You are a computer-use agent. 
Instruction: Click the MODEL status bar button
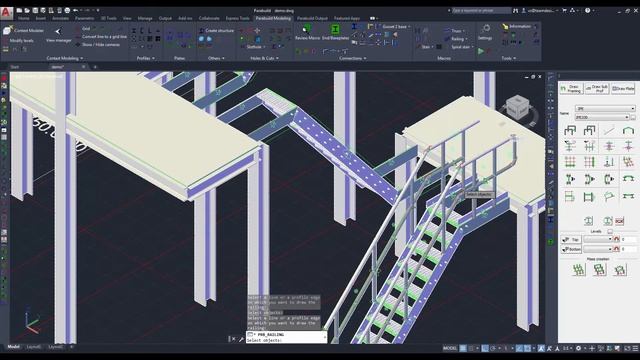coord(450,348)
